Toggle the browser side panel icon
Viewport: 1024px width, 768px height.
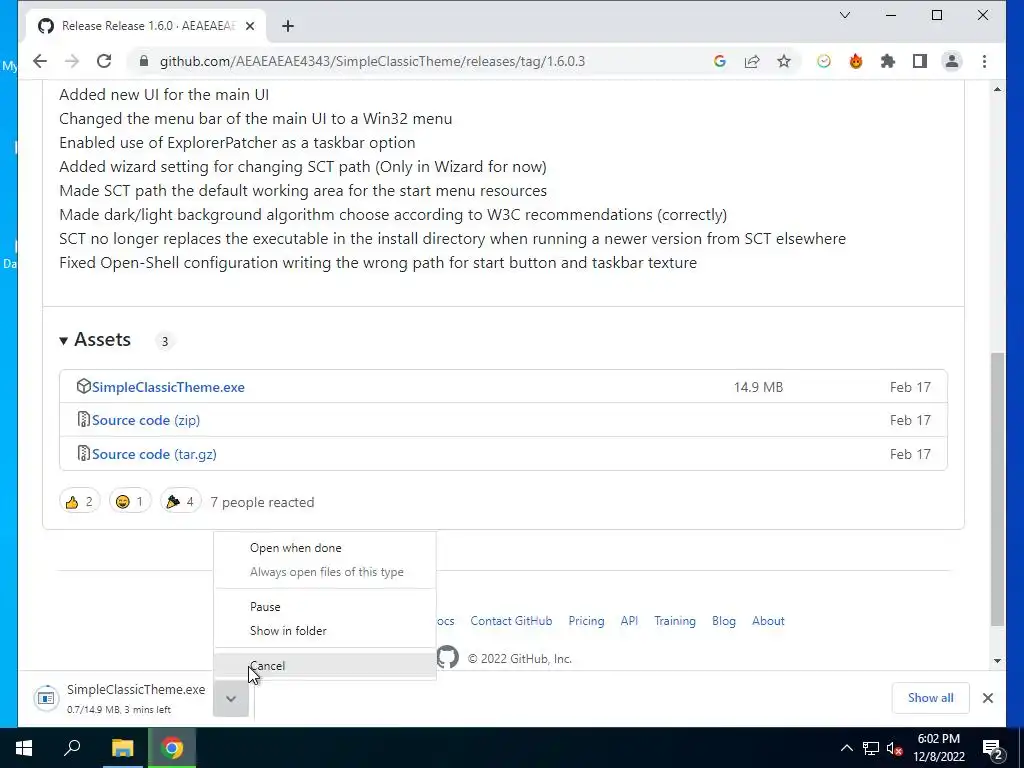[920, 61]
